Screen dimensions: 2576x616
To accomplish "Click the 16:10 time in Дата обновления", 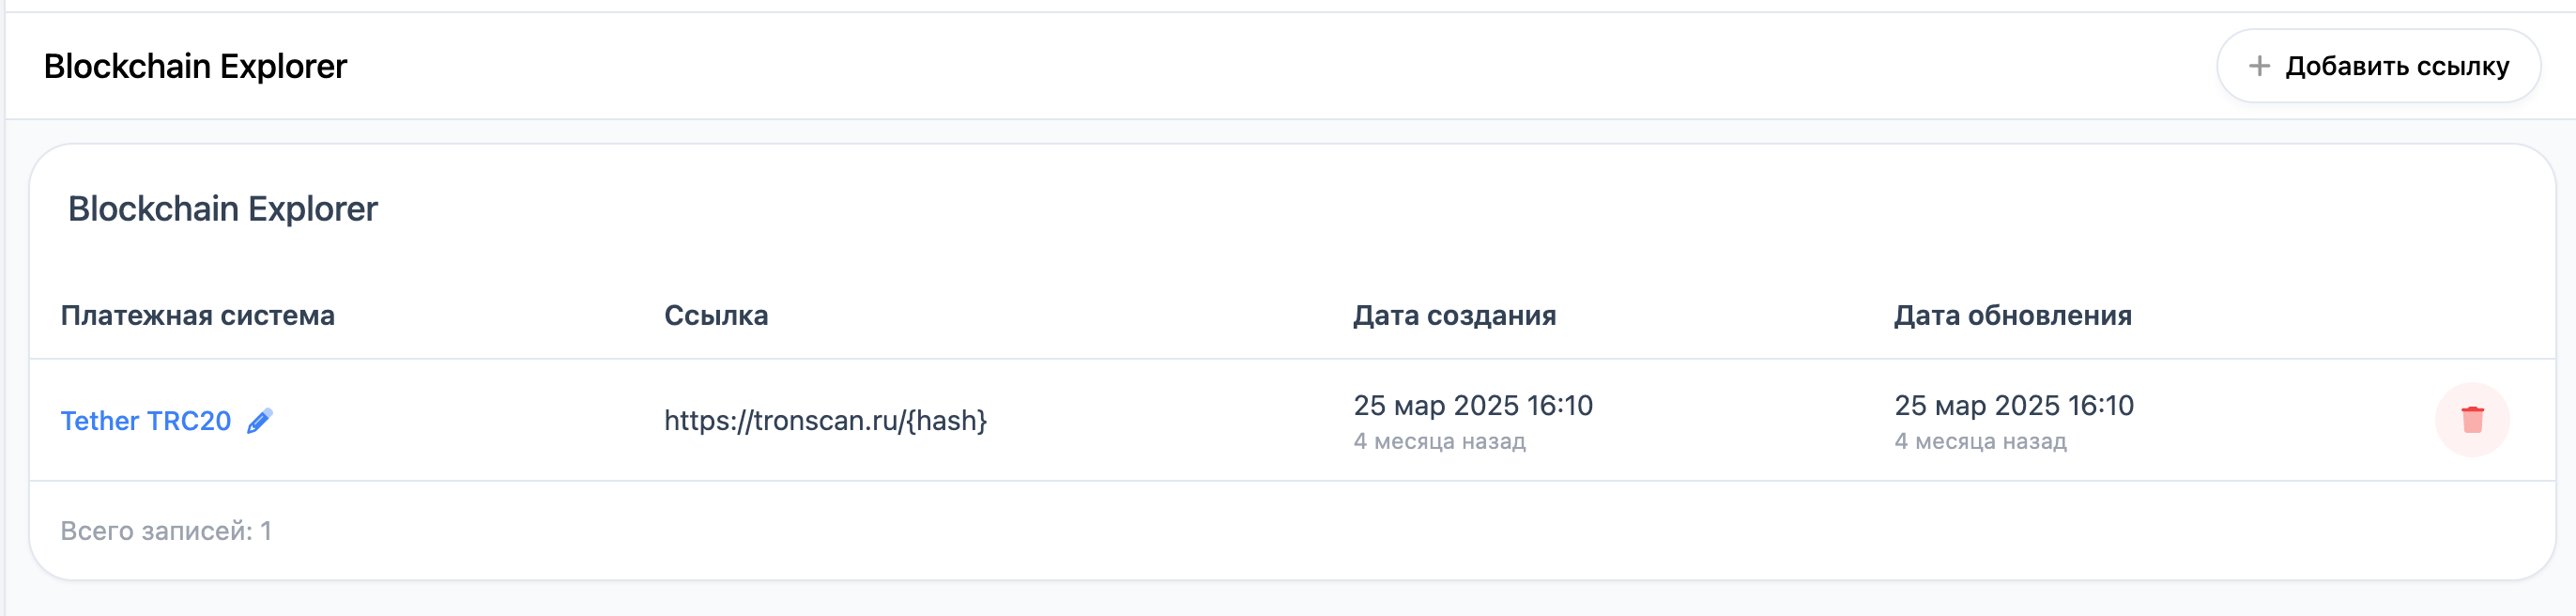I will [x=2100, y=405].
